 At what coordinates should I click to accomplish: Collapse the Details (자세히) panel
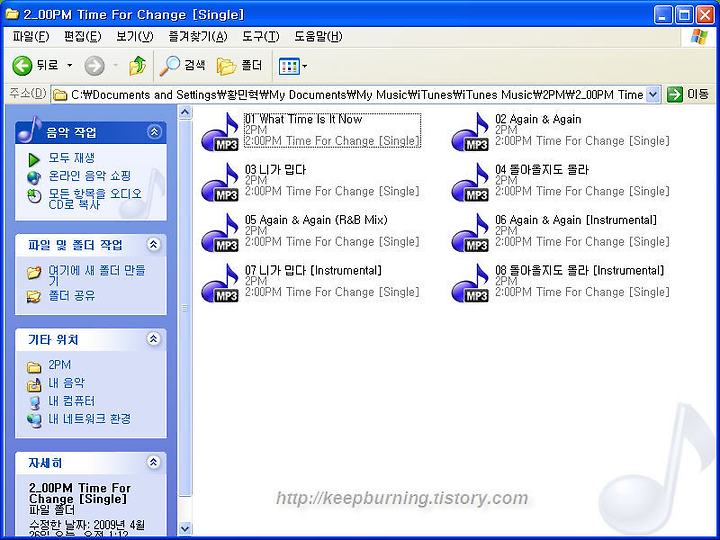pyautogui.click(x=153, y=462)
